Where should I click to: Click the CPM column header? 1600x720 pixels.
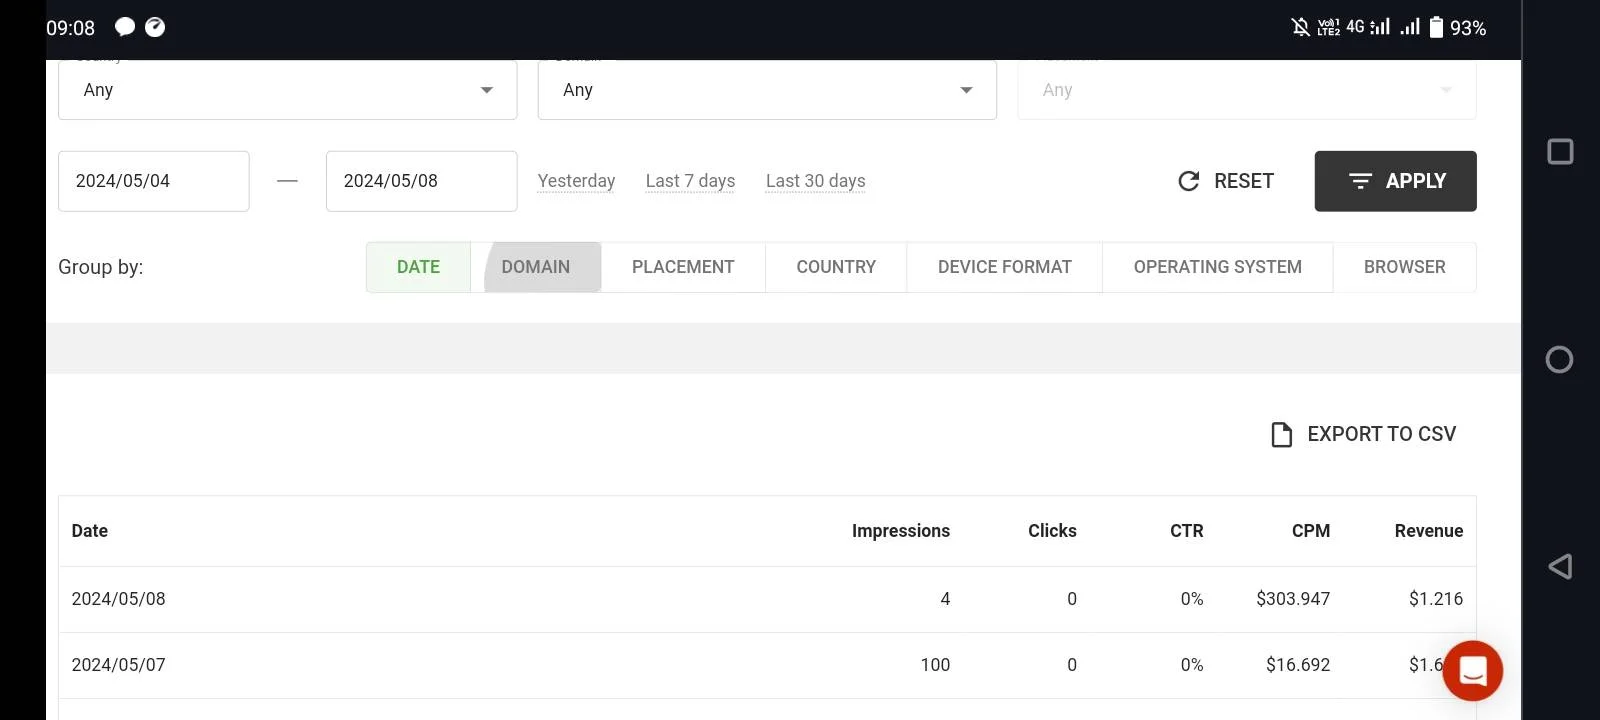(1311, 531)
